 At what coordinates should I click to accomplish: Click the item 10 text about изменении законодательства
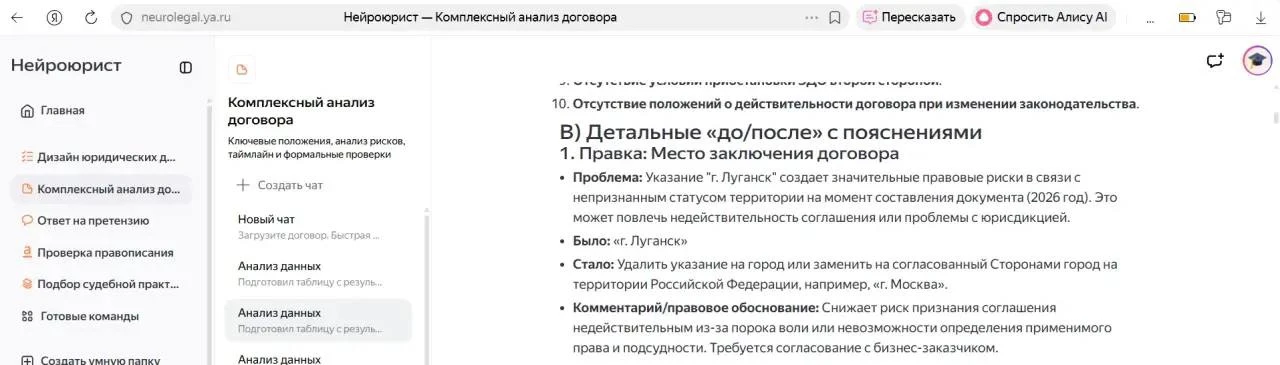tap(855, 104)
